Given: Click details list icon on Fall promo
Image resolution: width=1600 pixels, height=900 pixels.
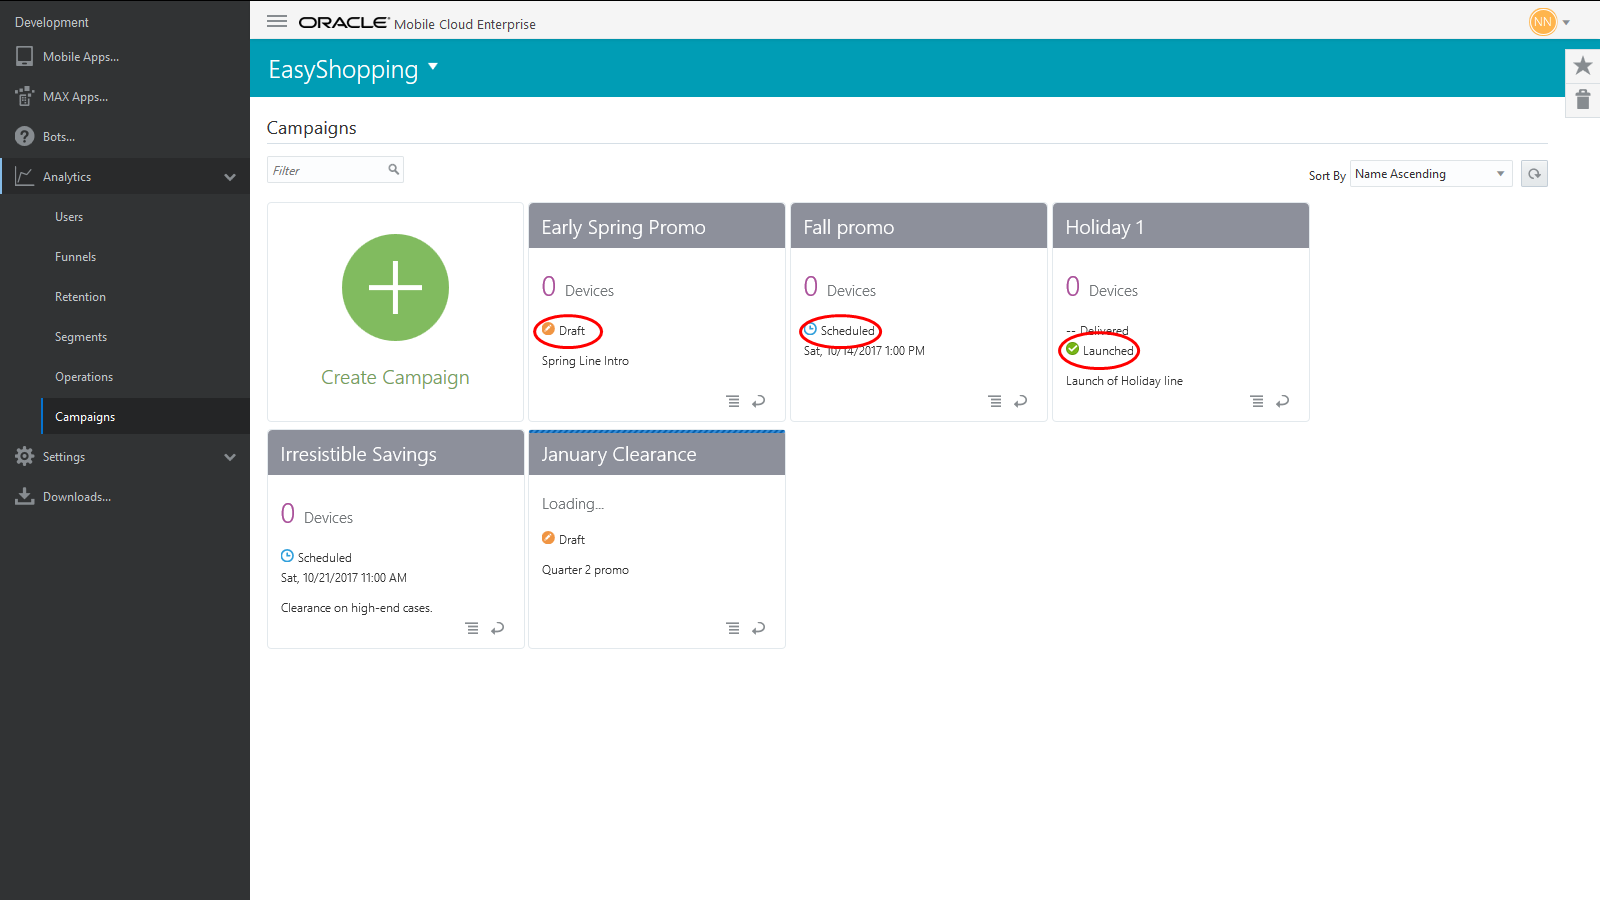Looking at the screenshot, I should (x=995, y=401).
